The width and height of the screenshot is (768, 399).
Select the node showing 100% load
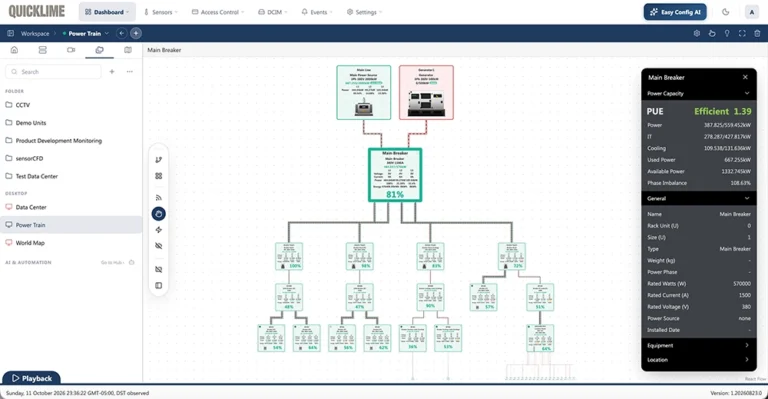point(289,256)
